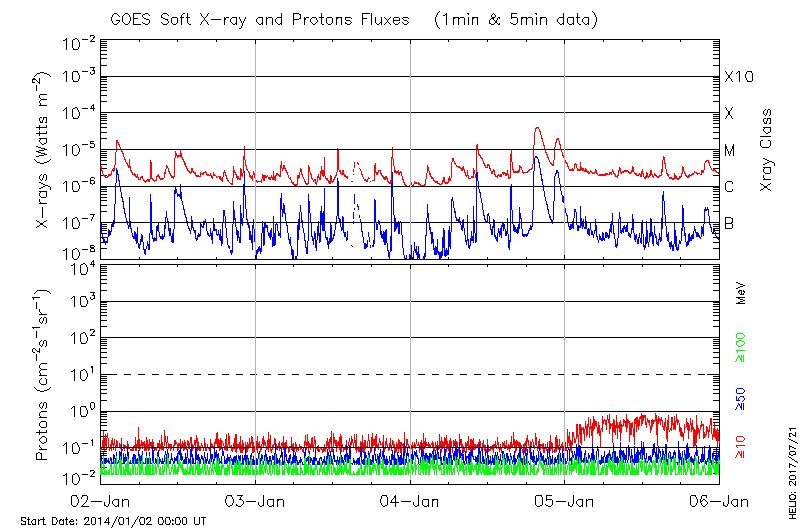Screen dimensions: 800x530
Task: Click the M flare class label
Action: (x=730, y=151)
